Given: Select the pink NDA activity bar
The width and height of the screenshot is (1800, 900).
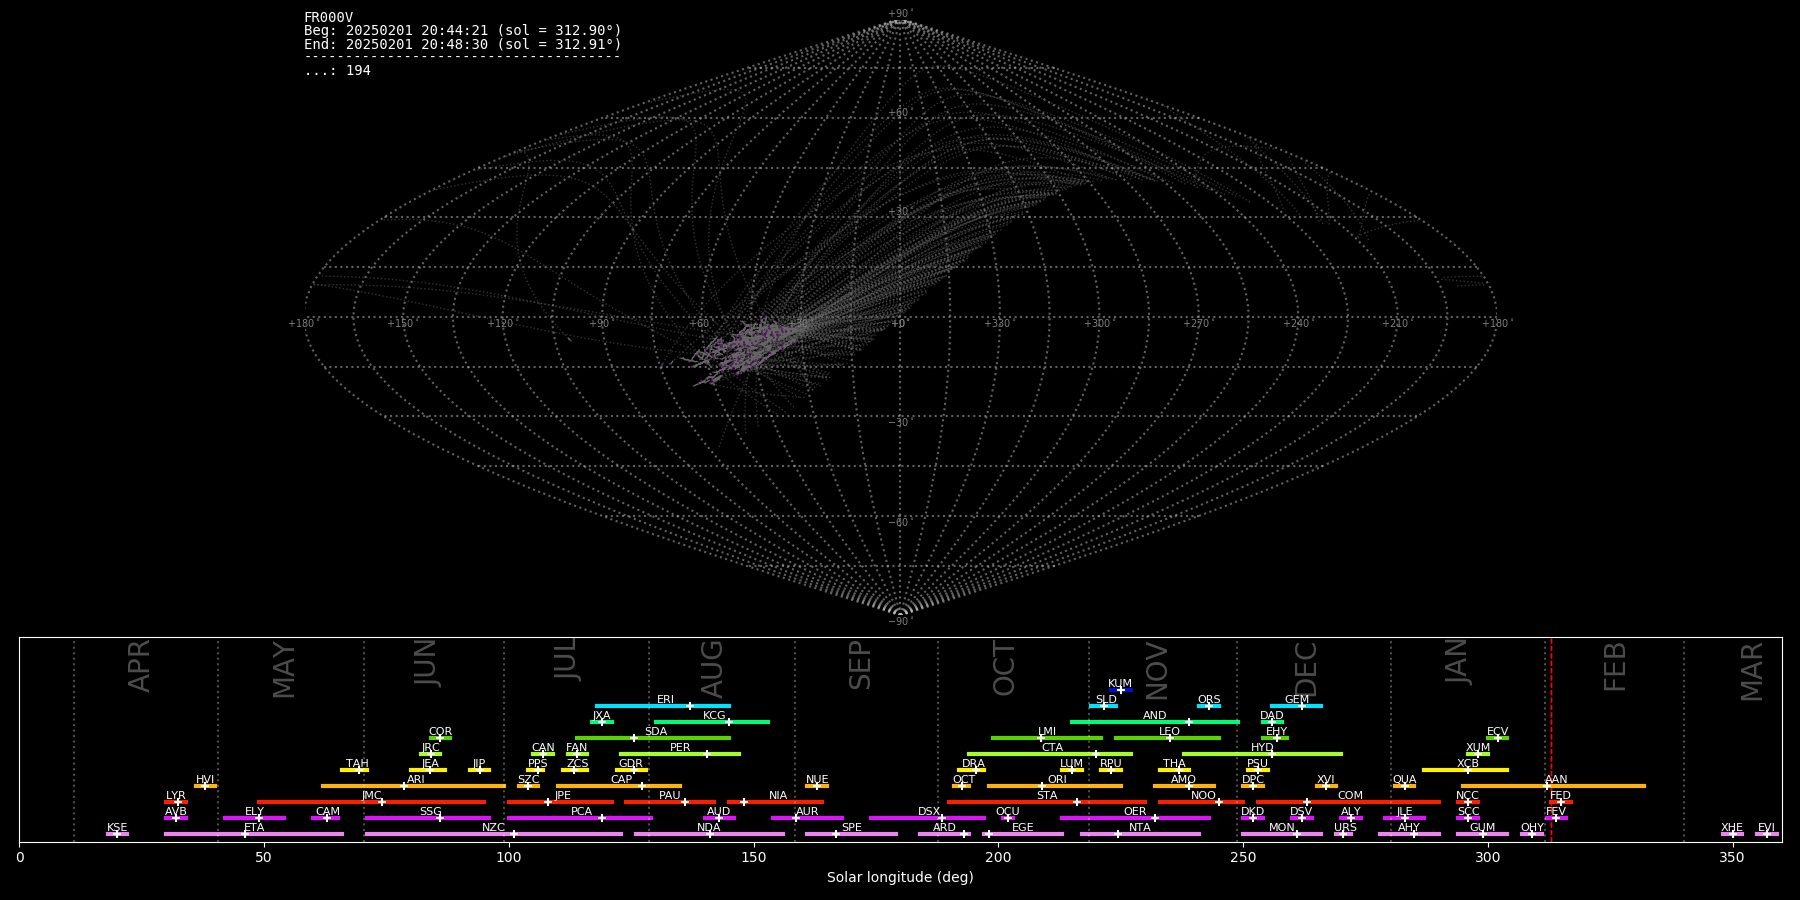Looking at the screenshot, I should pyautogui.click(x=709, y=834).
